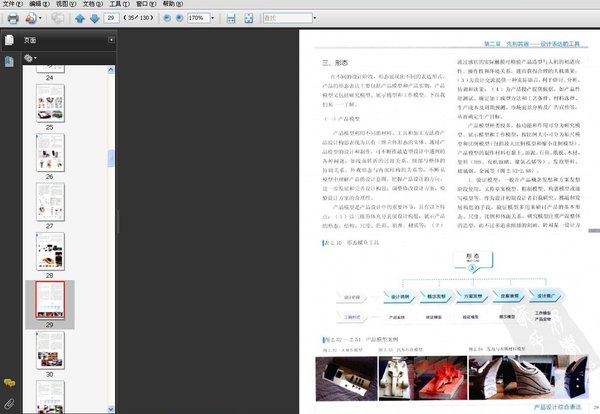Screen dimensions: 600x414
Task: Toggle the Pages panel sidebar icon
Action: point(9,40)
